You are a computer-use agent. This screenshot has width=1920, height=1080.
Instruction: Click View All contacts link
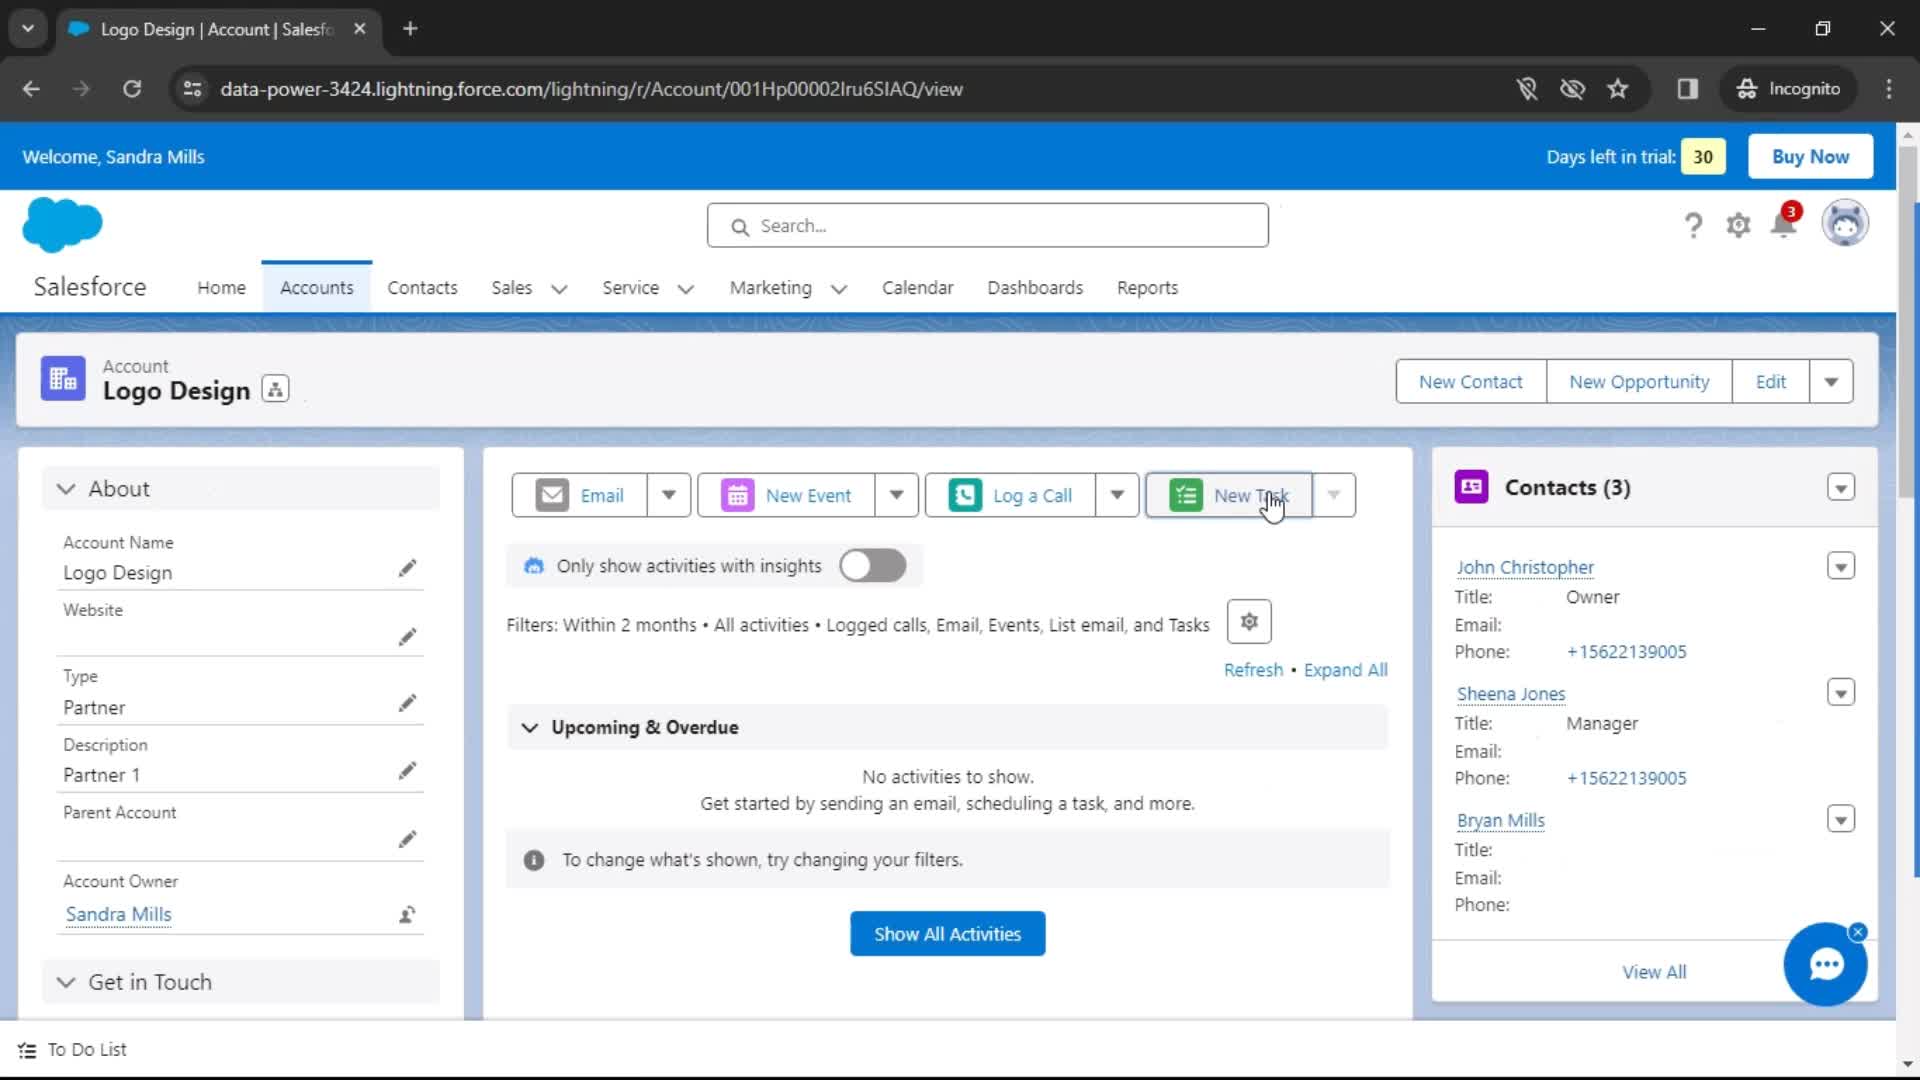coord(1654,972)
